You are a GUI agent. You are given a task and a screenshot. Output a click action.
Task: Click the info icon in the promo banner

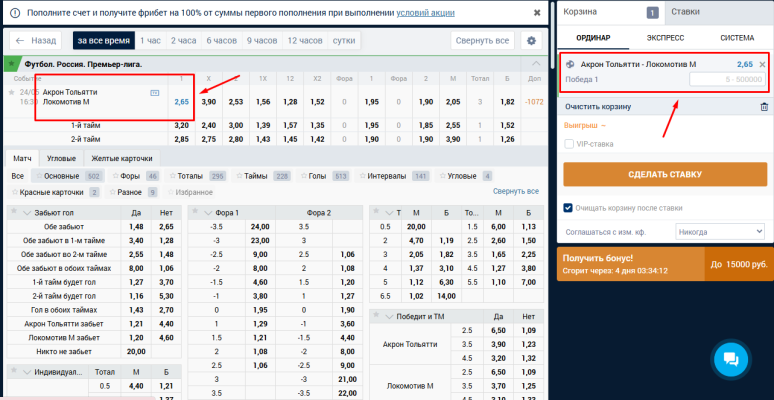[x=15, y=13]
